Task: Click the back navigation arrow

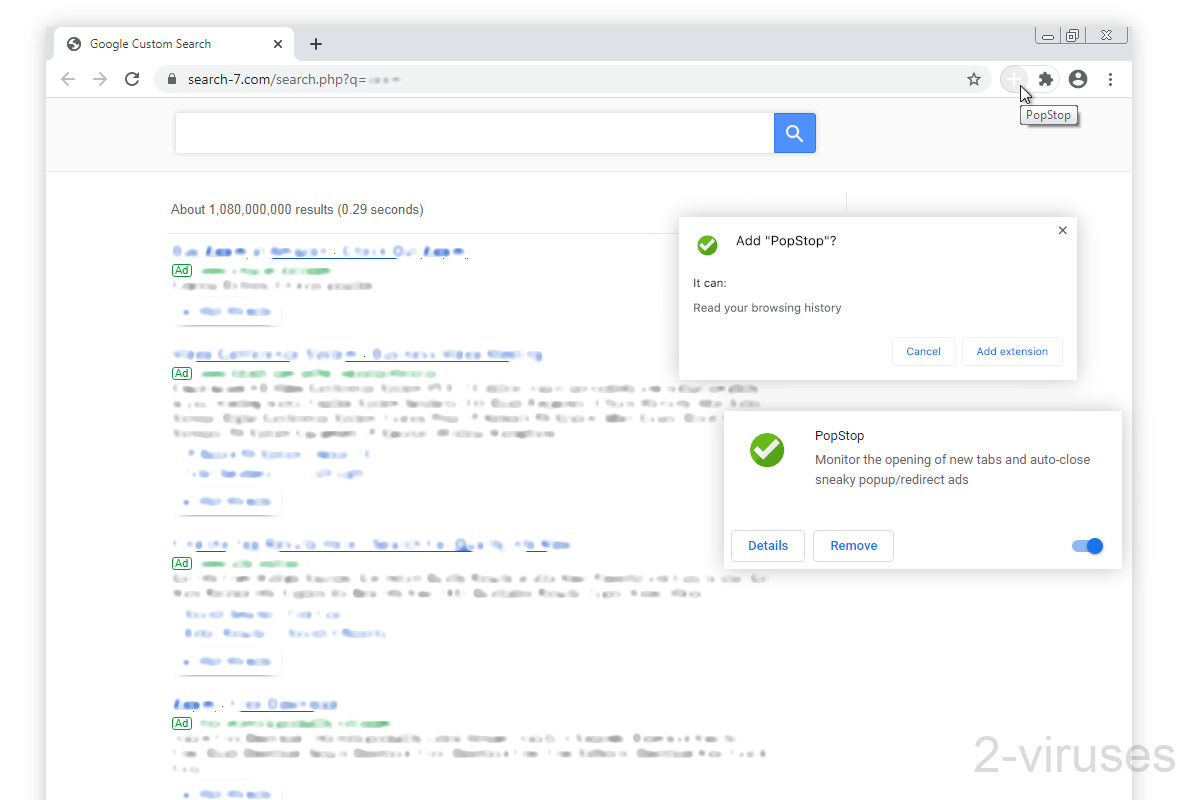Action: (x=67, y=79)
